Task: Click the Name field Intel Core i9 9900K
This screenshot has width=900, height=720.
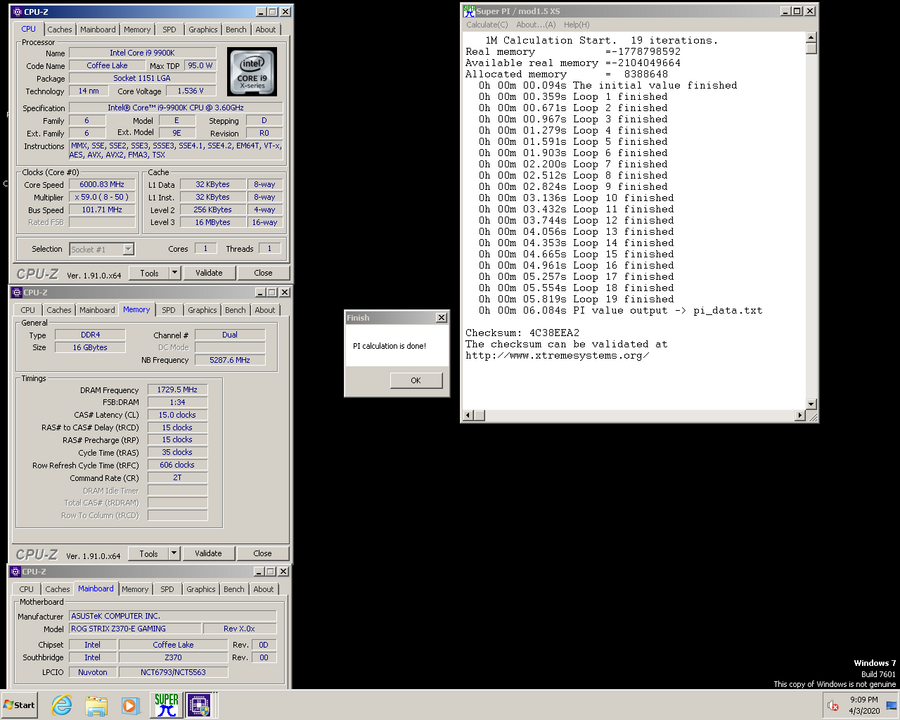Action: 142,53
